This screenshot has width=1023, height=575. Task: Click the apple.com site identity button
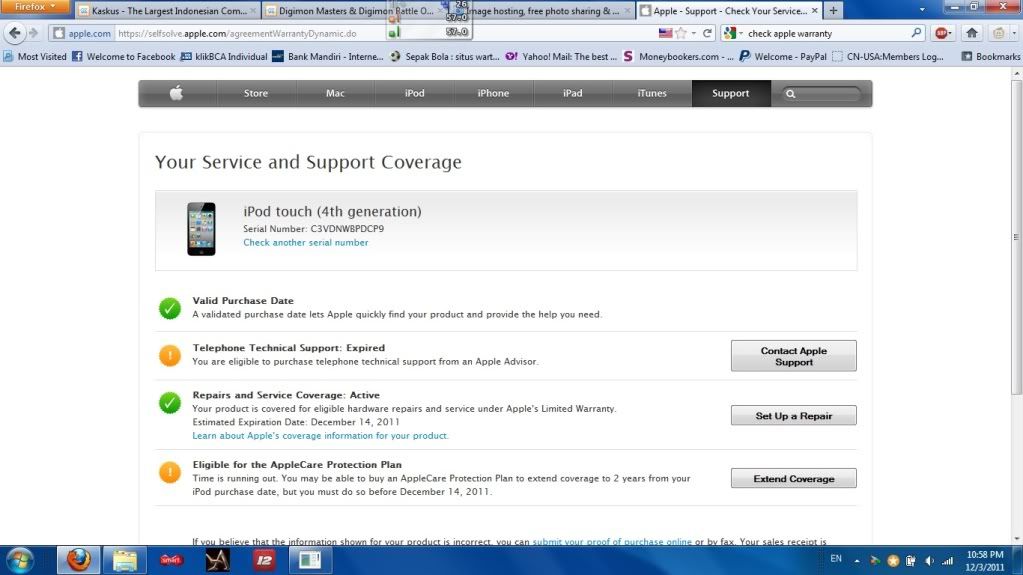click(82, 33)
